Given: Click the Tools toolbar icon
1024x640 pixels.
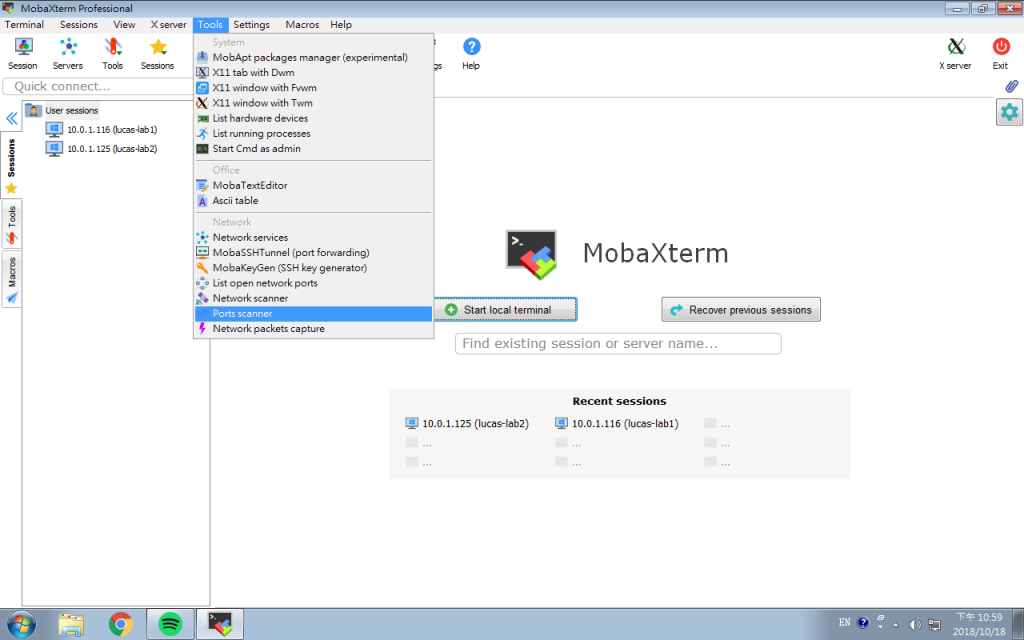Looking at the screenshot, I should (112, 54).
